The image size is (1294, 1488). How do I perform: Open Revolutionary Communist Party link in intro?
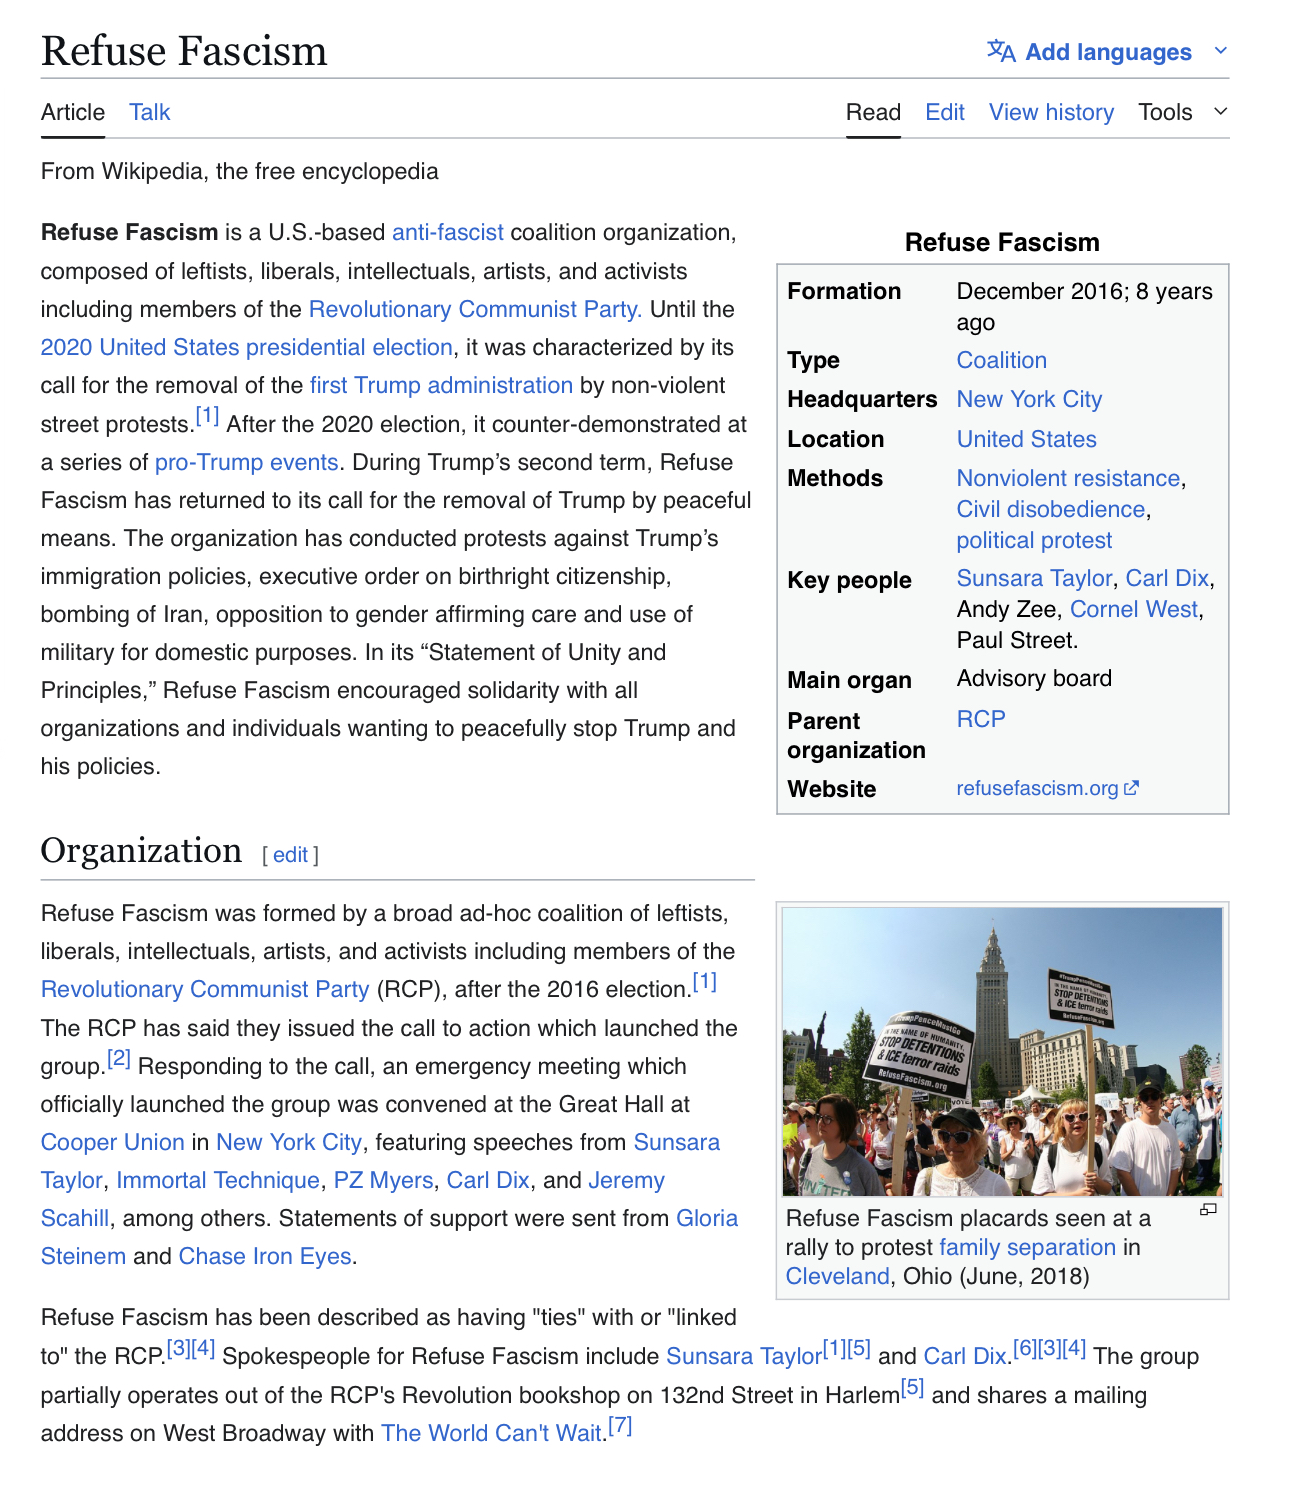tap(475, 309)
